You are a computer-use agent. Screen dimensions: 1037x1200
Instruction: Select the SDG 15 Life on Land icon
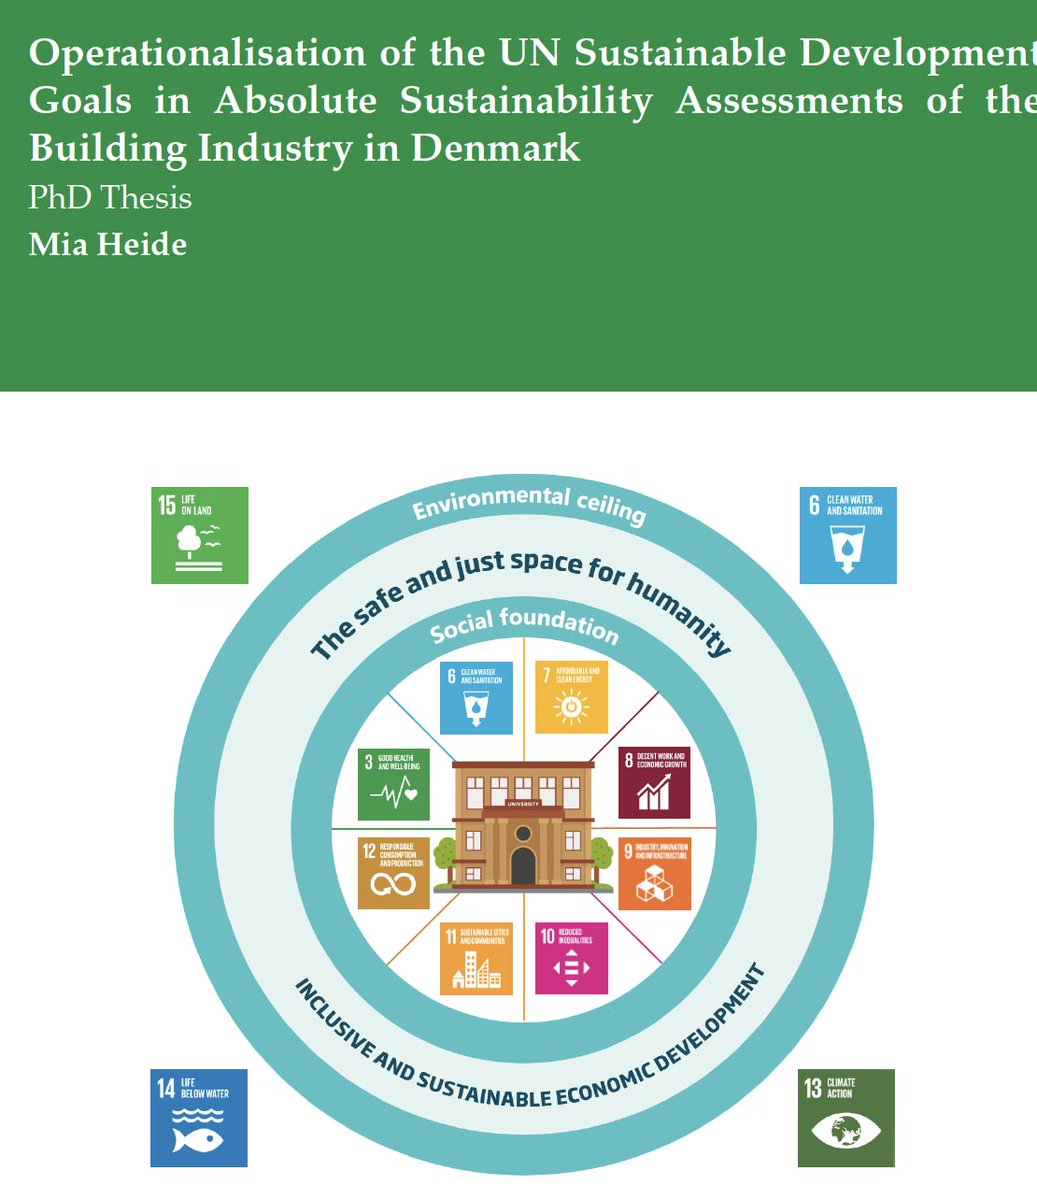tap(199, 537)
